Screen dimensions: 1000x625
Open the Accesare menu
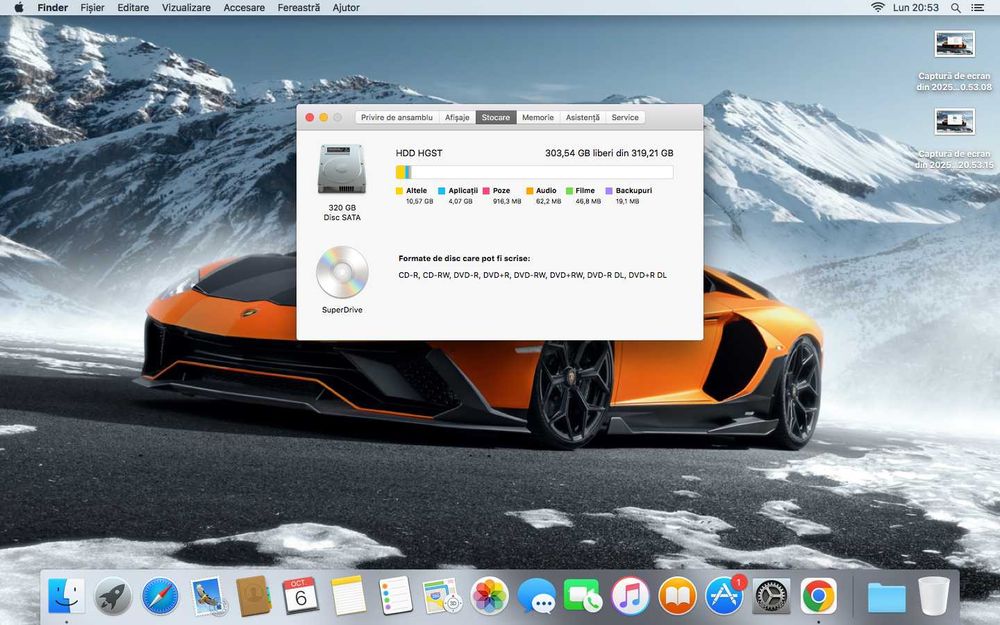coord(244,8)
